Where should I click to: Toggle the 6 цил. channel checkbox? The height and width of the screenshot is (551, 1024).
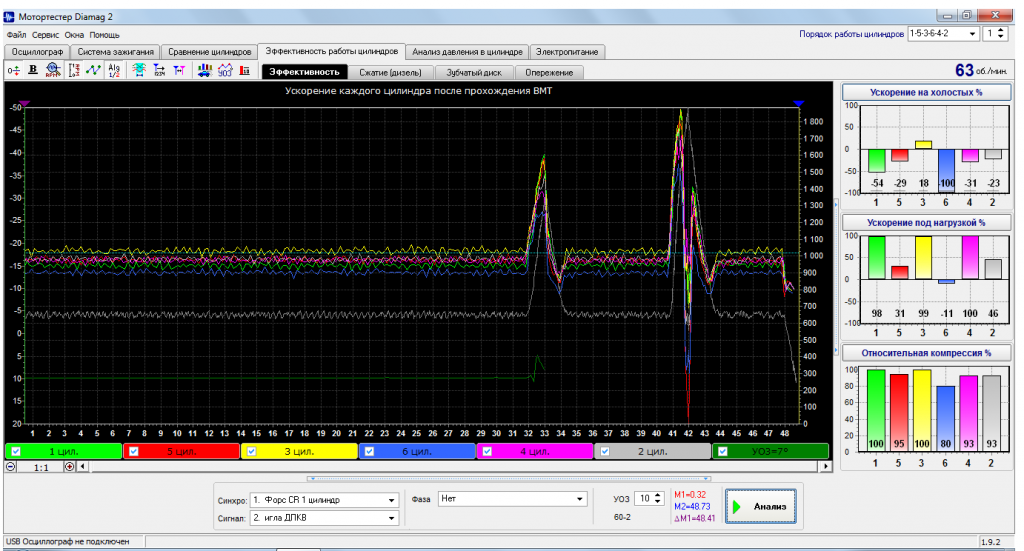369,451
